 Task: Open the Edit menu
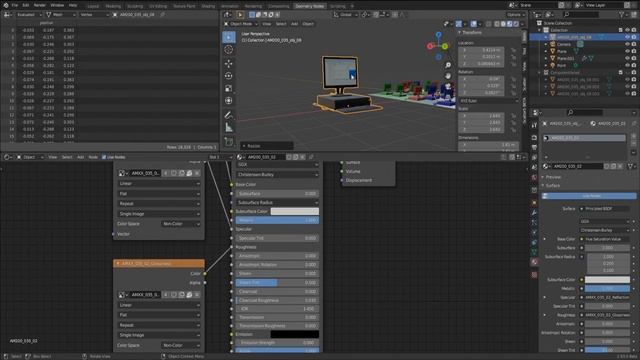pyautogui.click(x=26, y=5)
